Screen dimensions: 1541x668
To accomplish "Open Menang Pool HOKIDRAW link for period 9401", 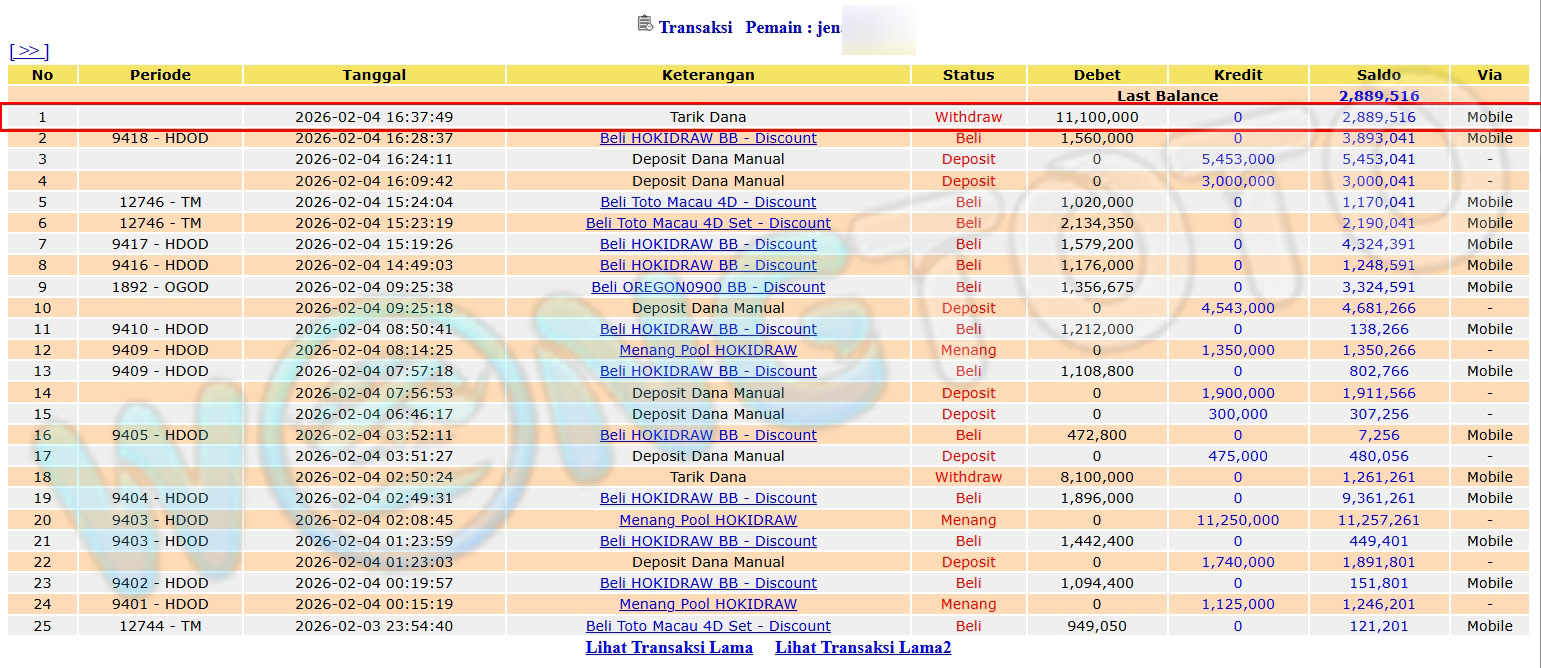I will click(708, 604).
